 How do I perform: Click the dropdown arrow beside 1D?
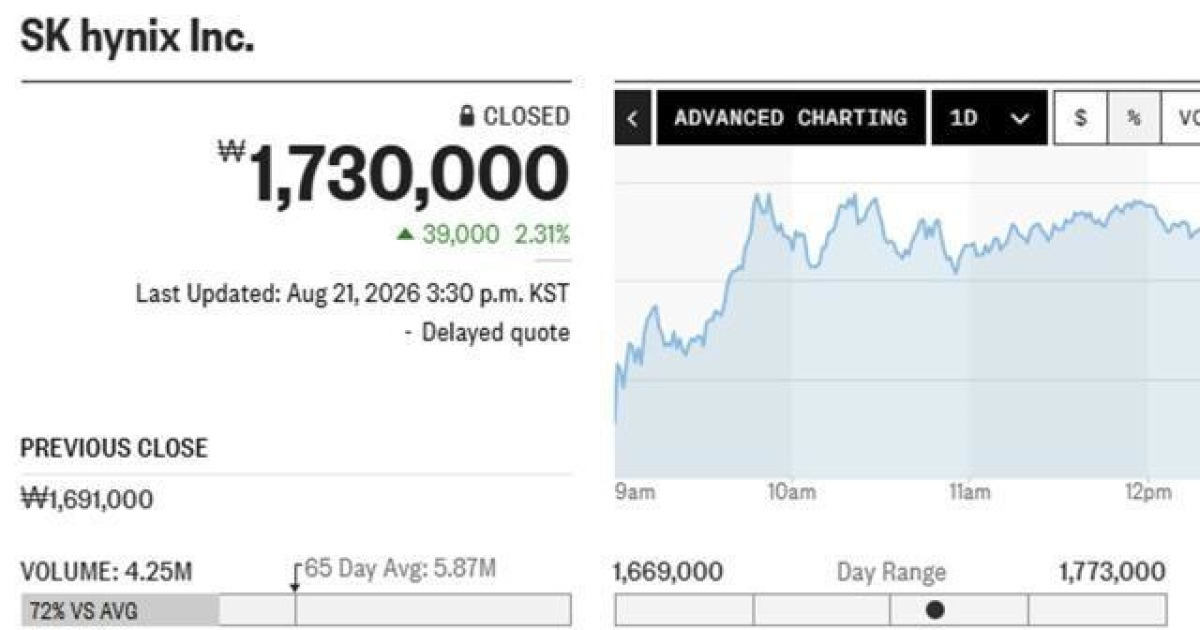[1020, 119]
